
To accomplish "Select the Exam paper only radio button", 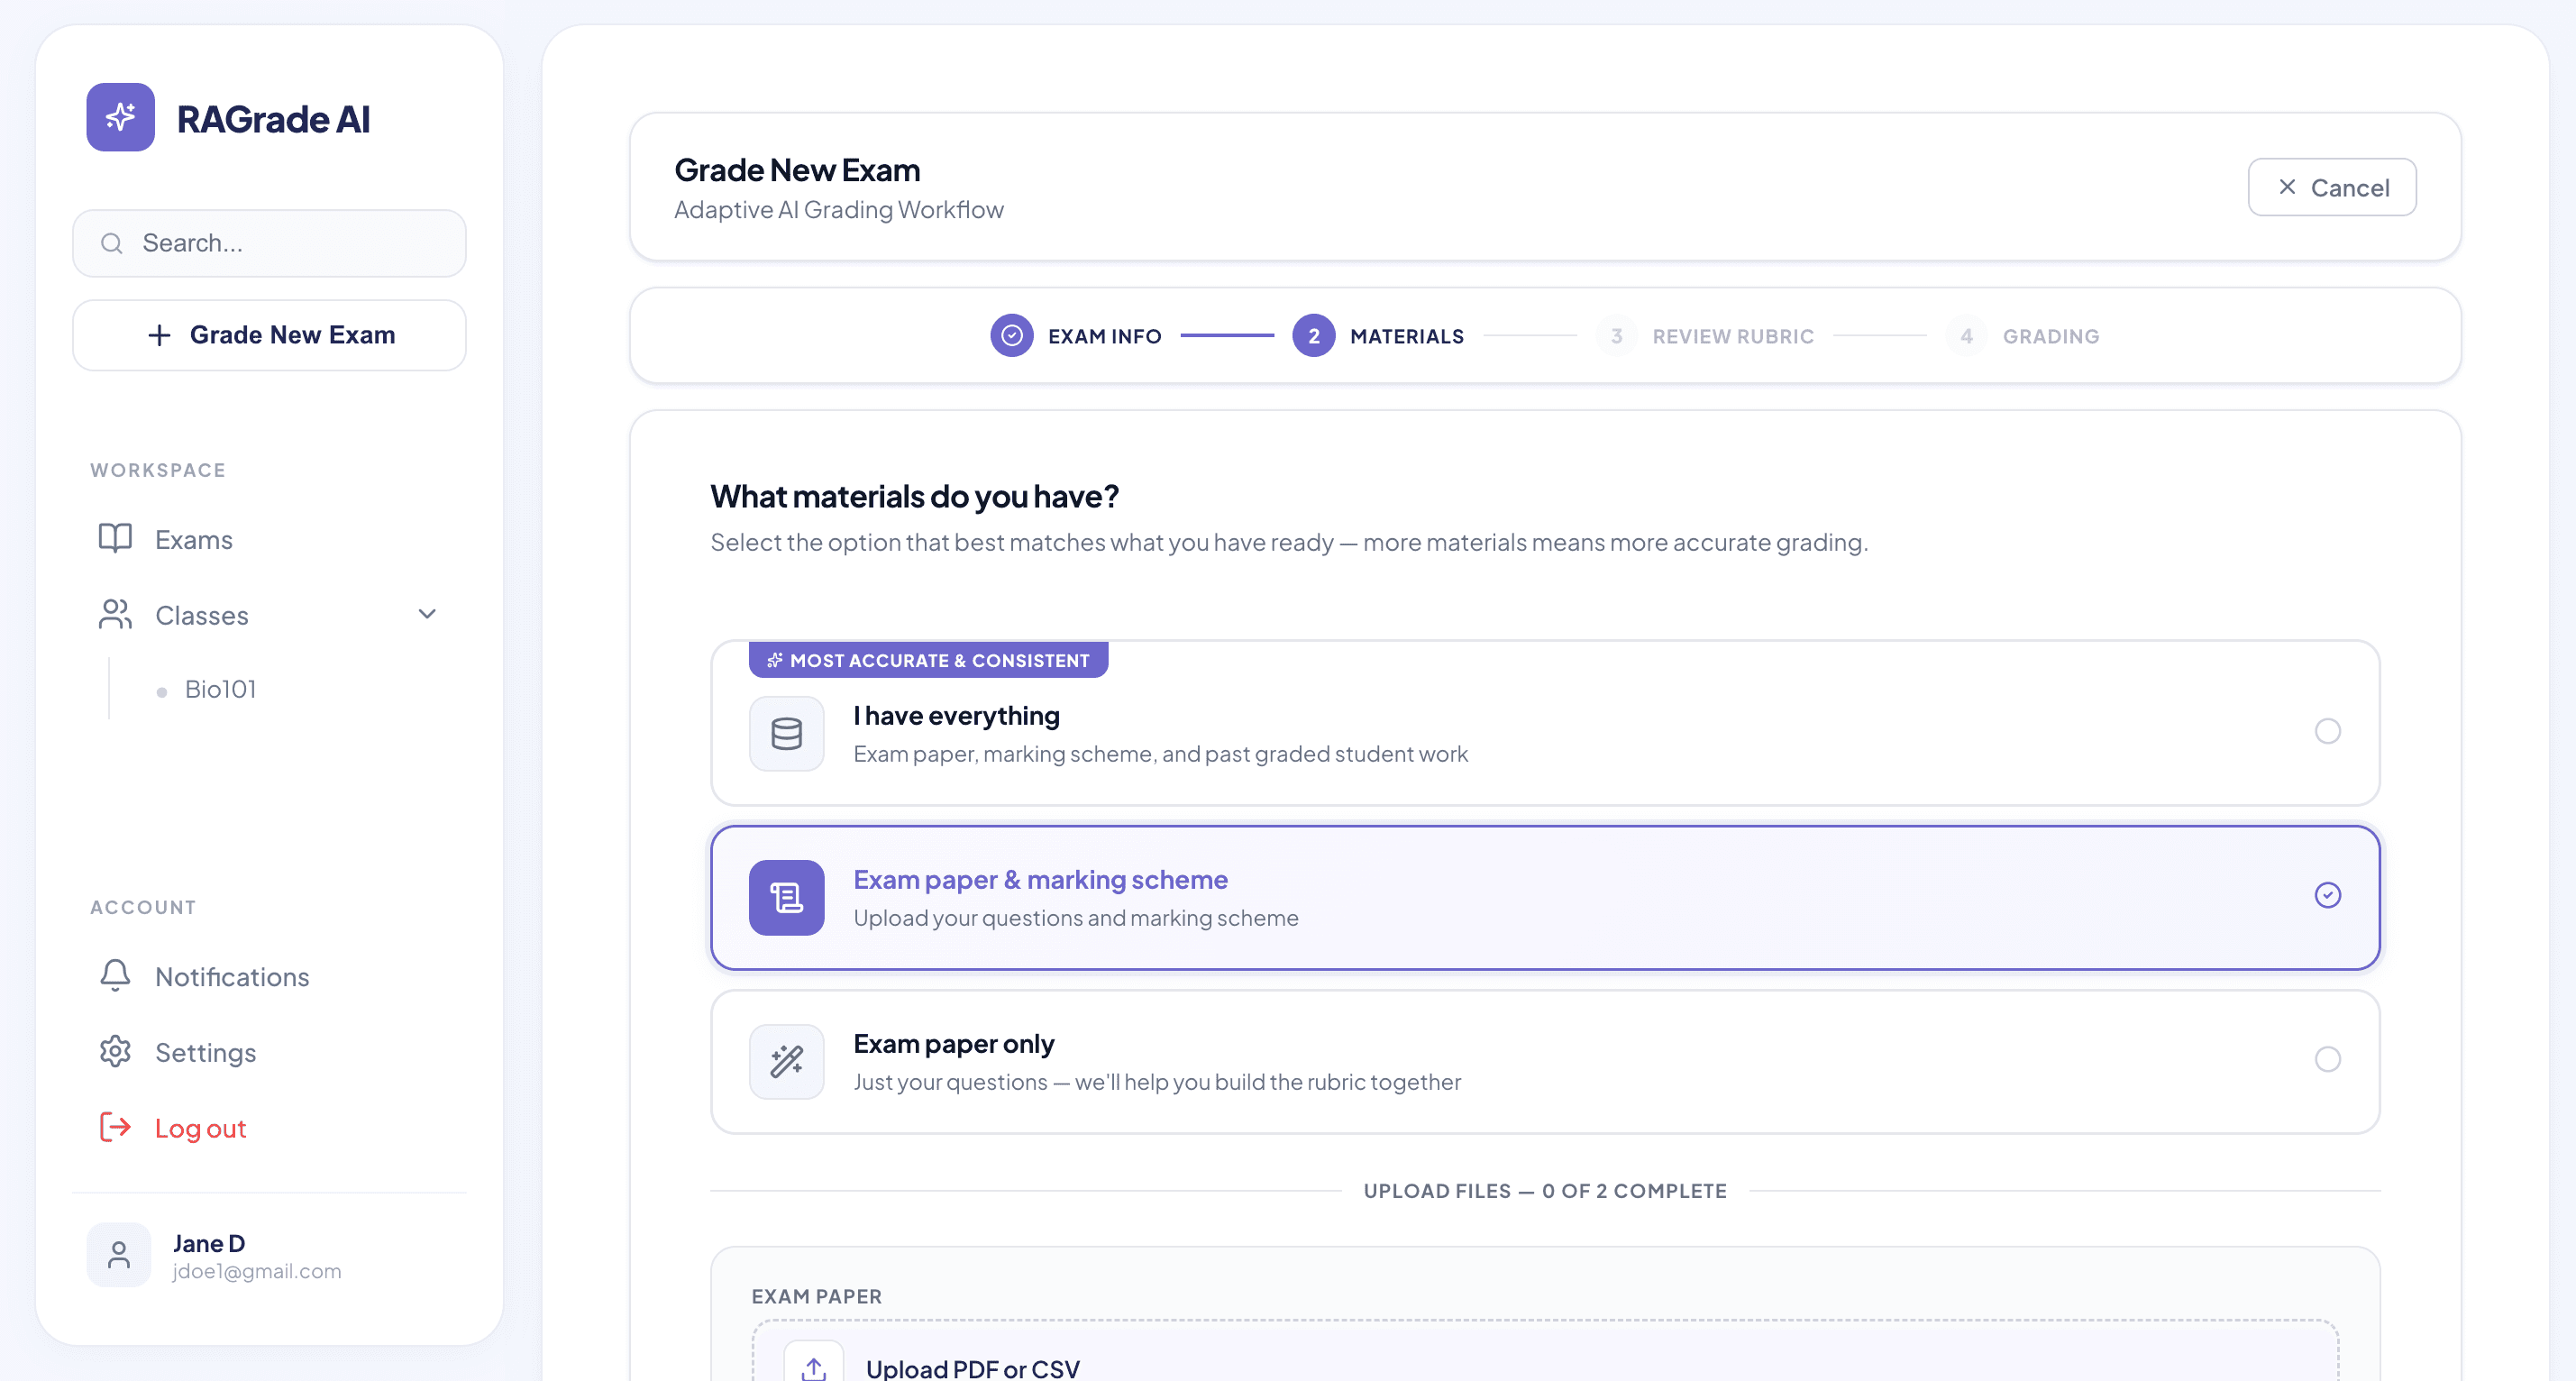I will click(2327, 1059).
